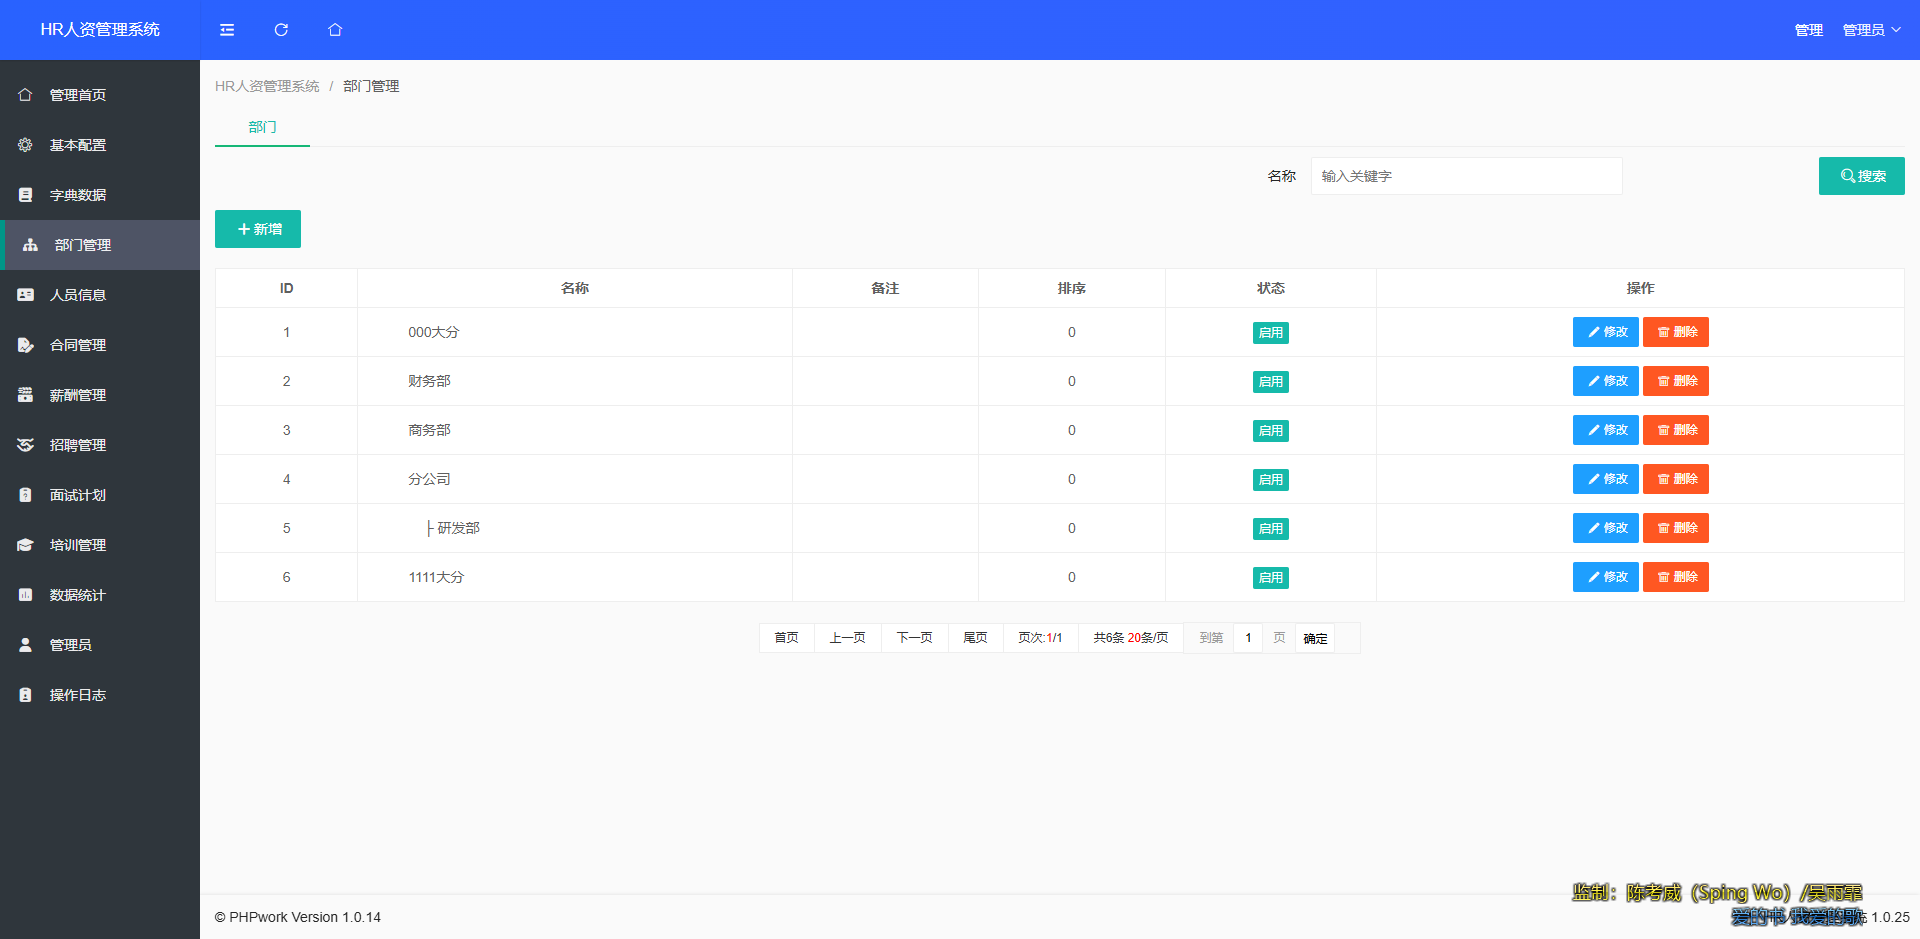Screen dimensions: 1920x939
Task: Click the refresh icon in top bar
Action: (x=281, y=30)
